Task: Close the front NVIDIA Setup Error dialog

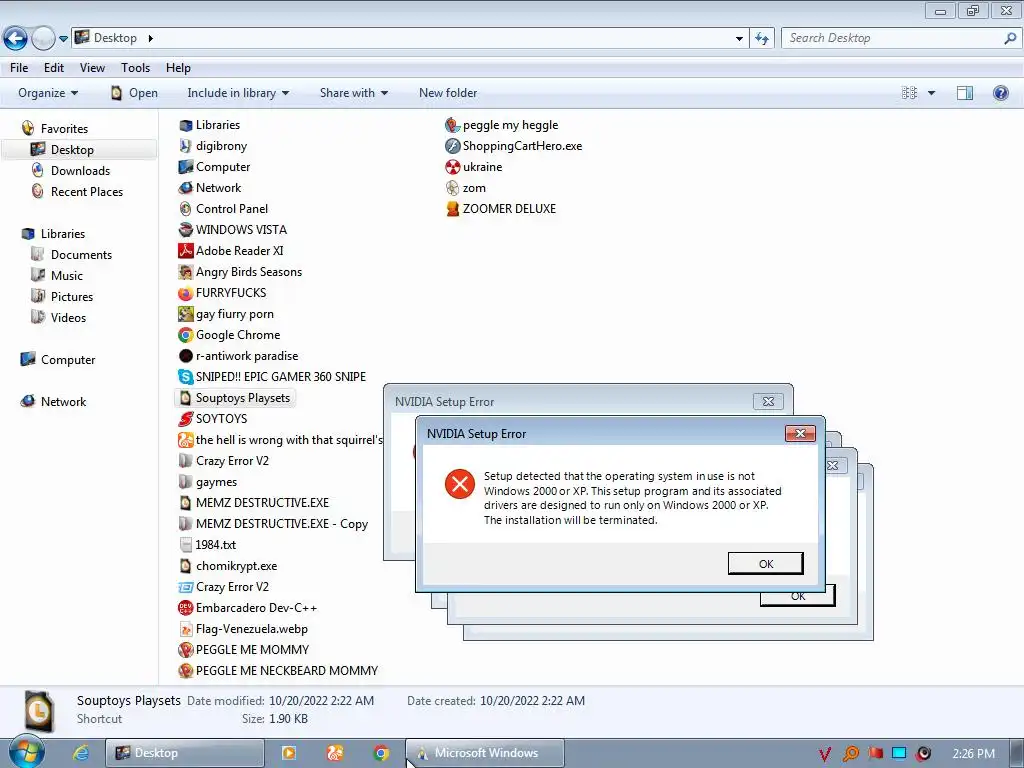Action: 800,434
